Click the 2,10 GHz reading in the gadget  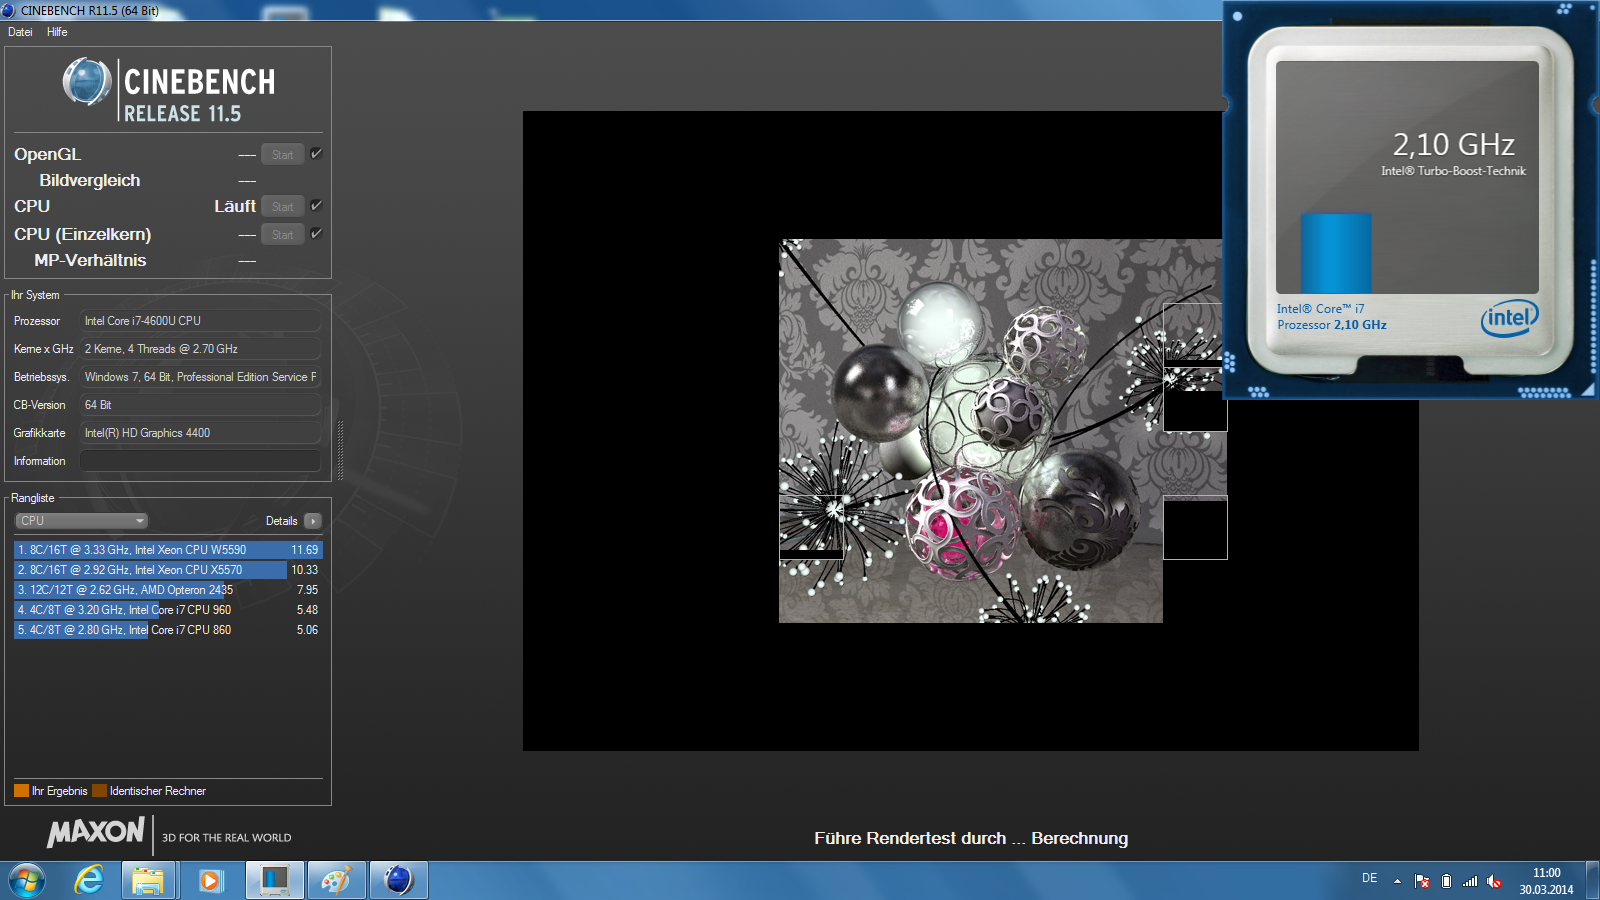click(1453, 145)
